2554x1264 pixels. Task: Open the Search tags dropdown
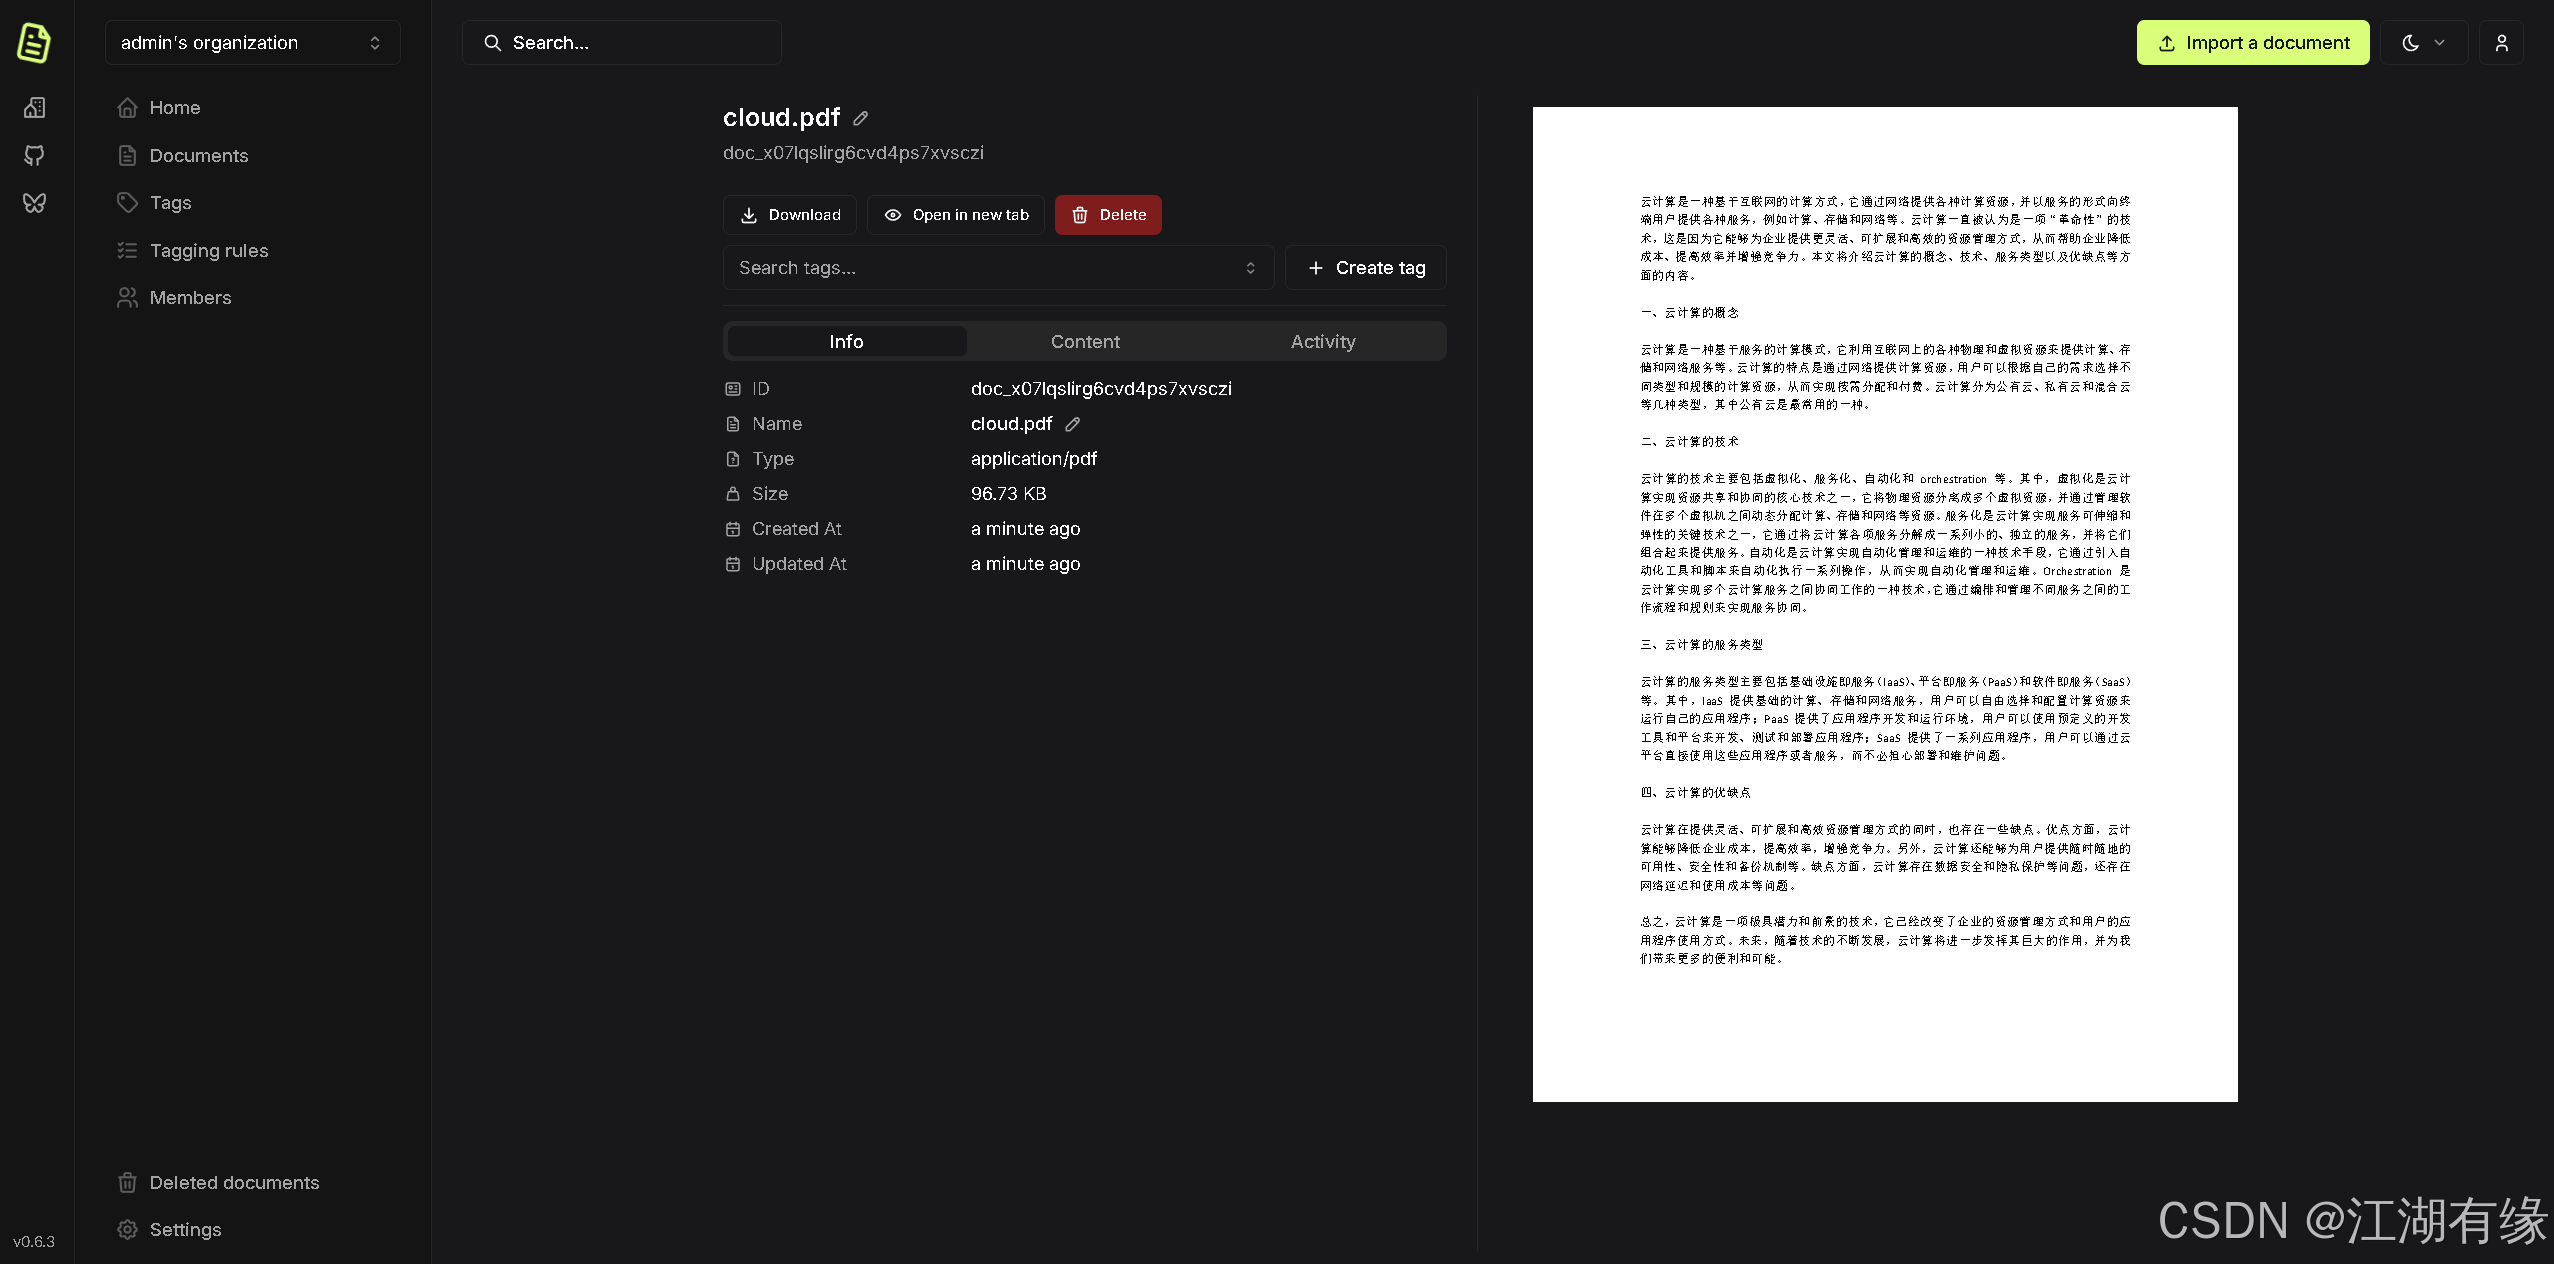[997, 267]
